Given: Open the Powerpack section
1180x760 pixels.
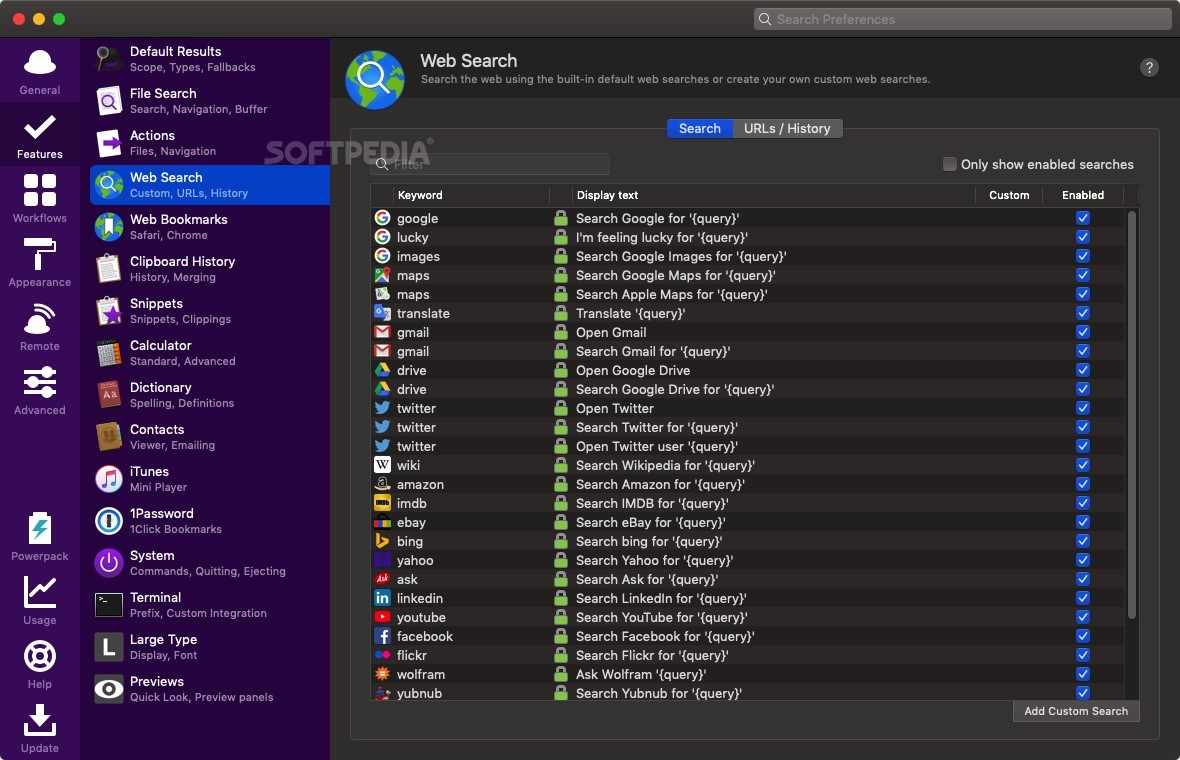Looking at the screenshot, I should click(x=39, y=537).
